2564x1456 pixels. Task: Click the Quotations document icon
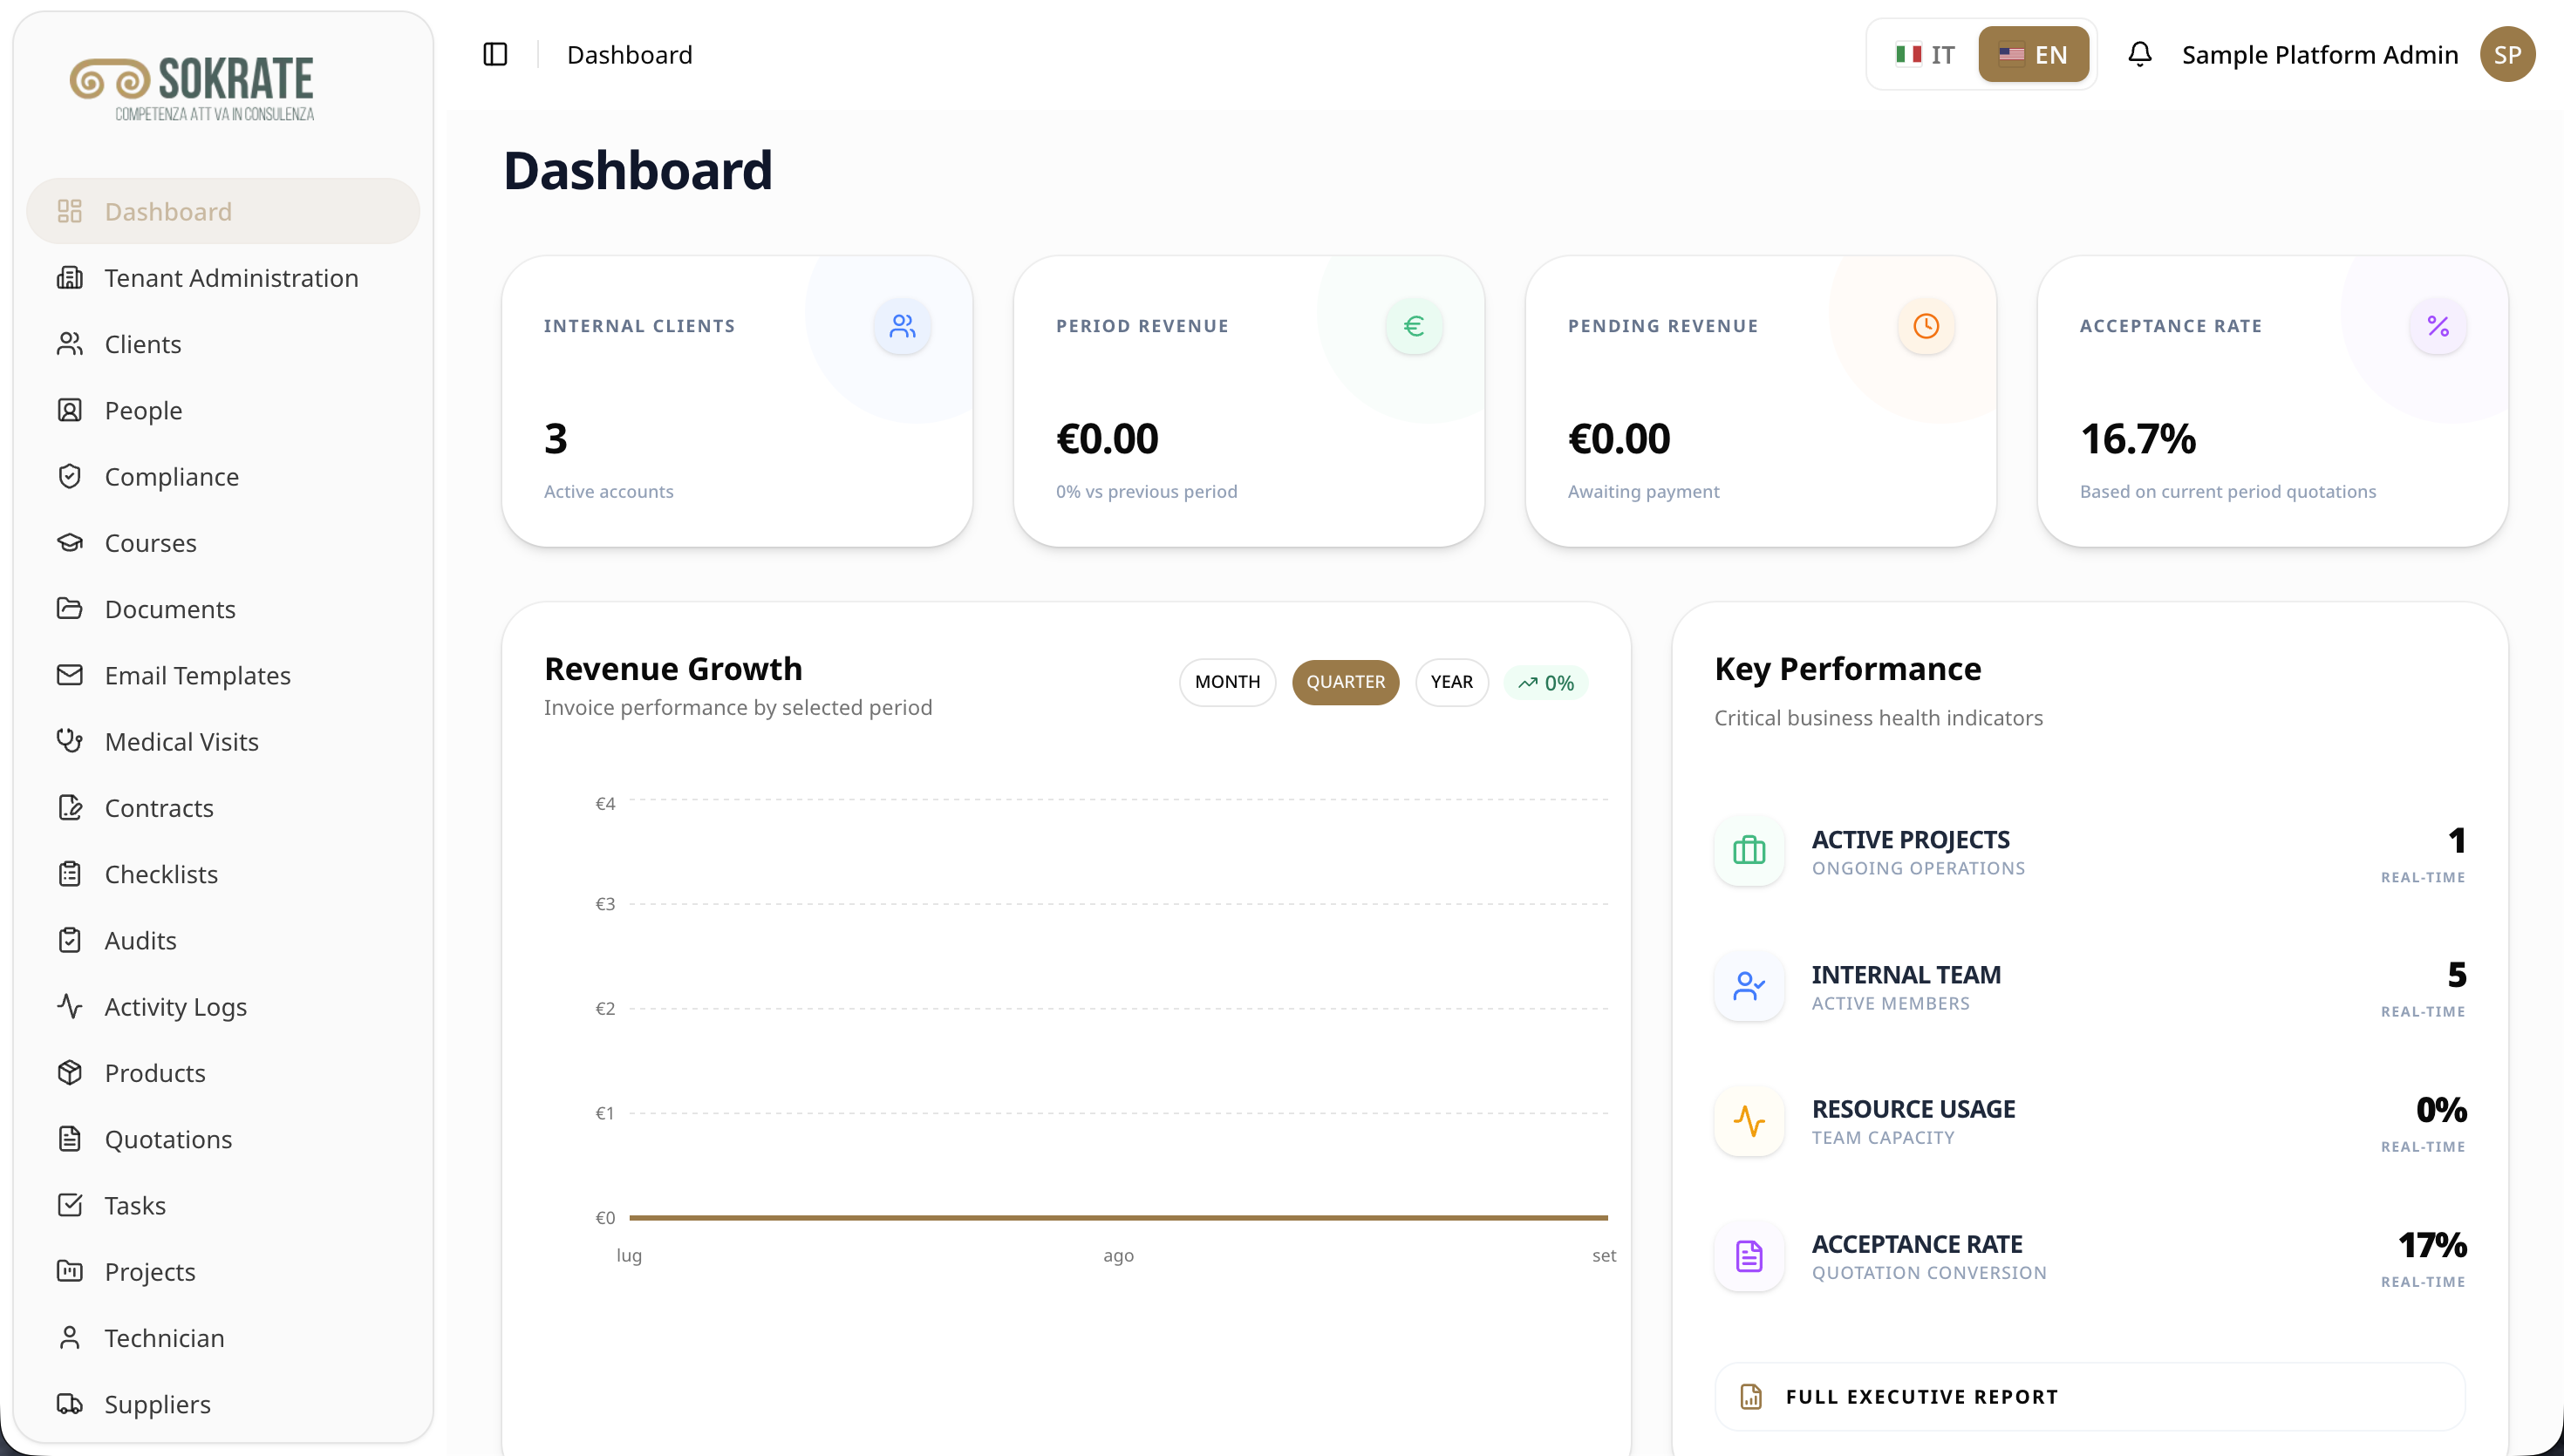click(69, 1139)
